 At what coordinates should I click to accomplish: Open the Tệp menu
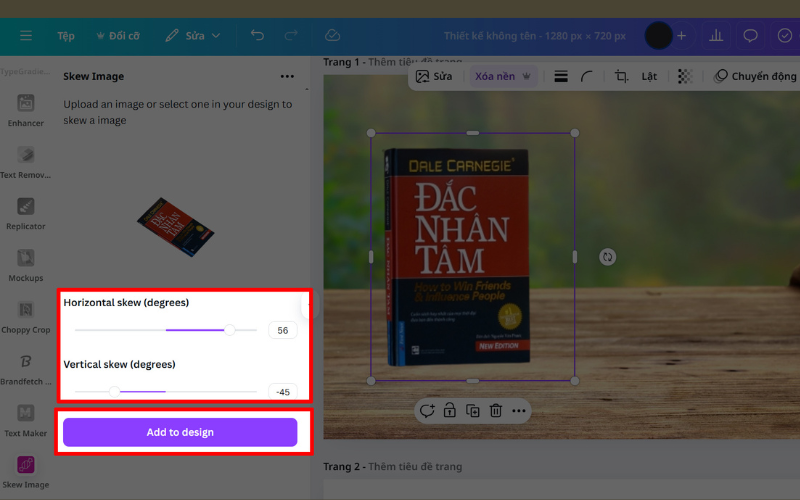coord(65,35)
